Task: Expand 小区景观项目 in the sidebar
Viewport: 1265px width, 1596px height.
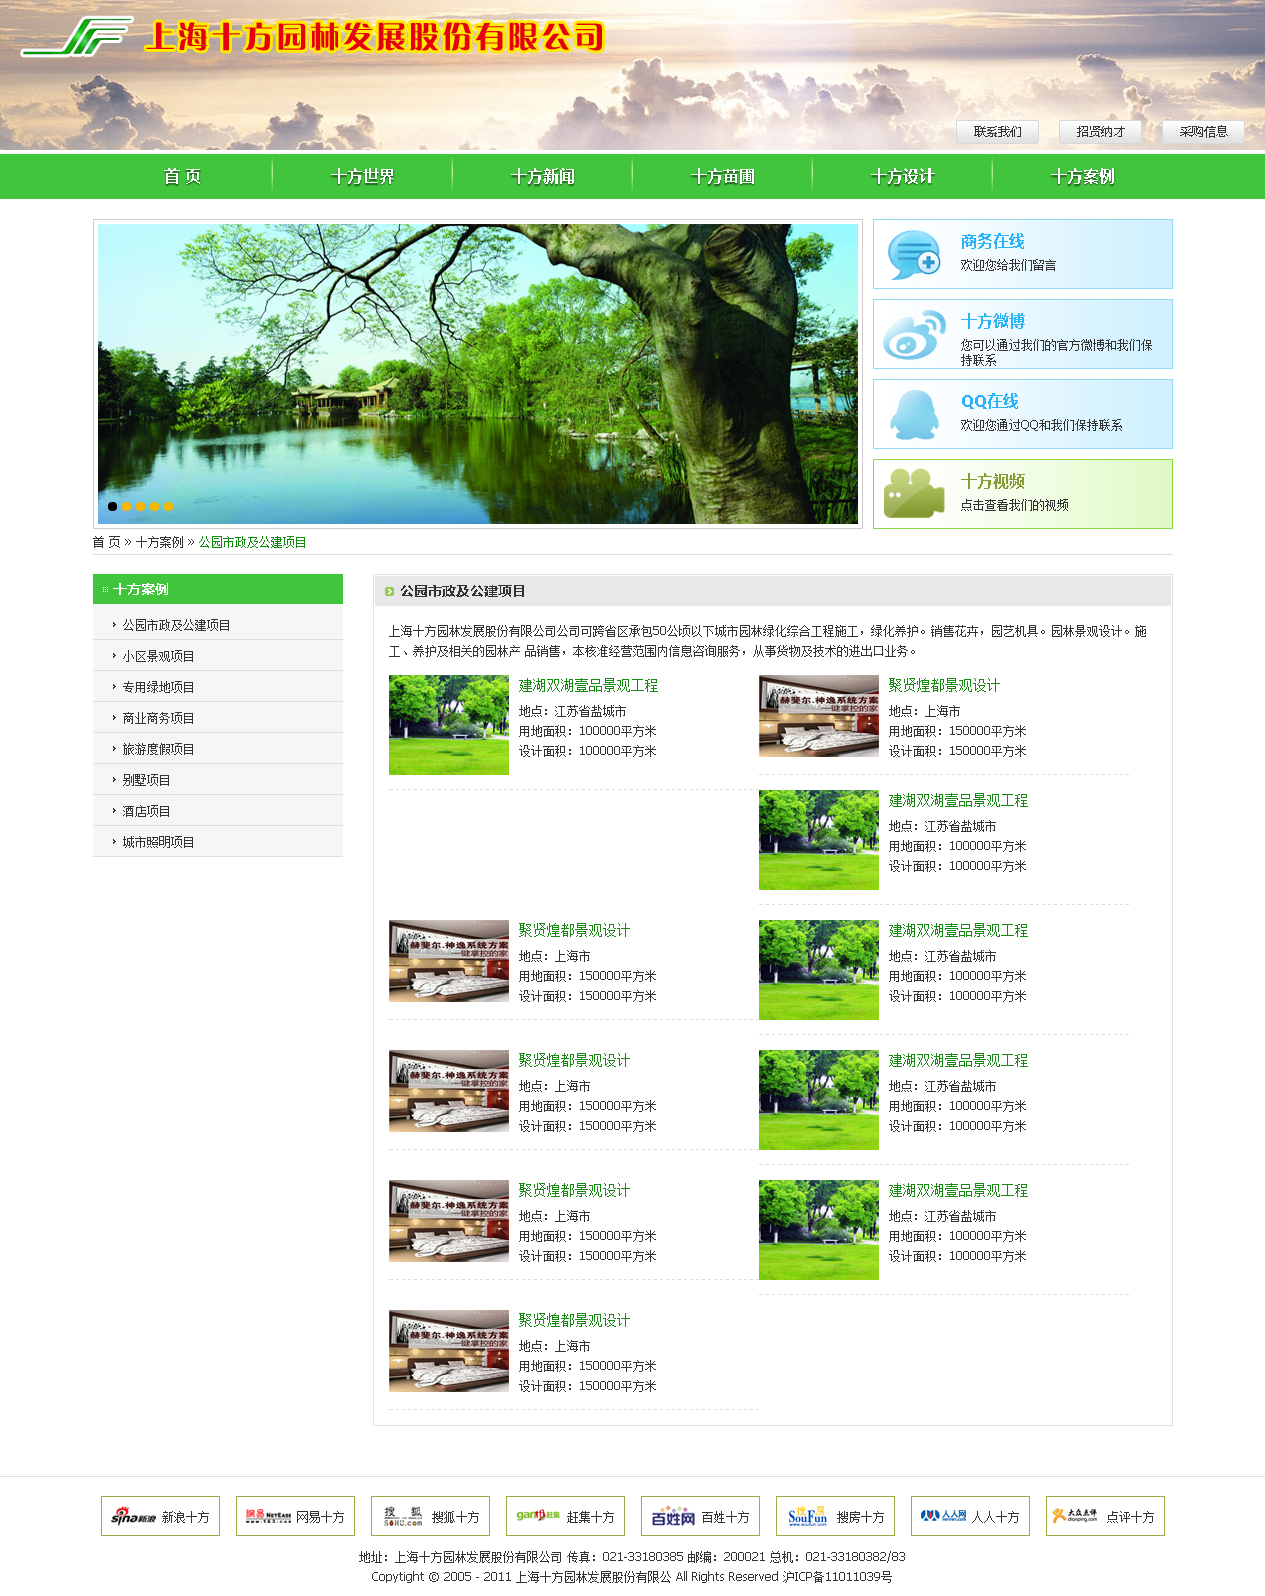Action: 158,656
